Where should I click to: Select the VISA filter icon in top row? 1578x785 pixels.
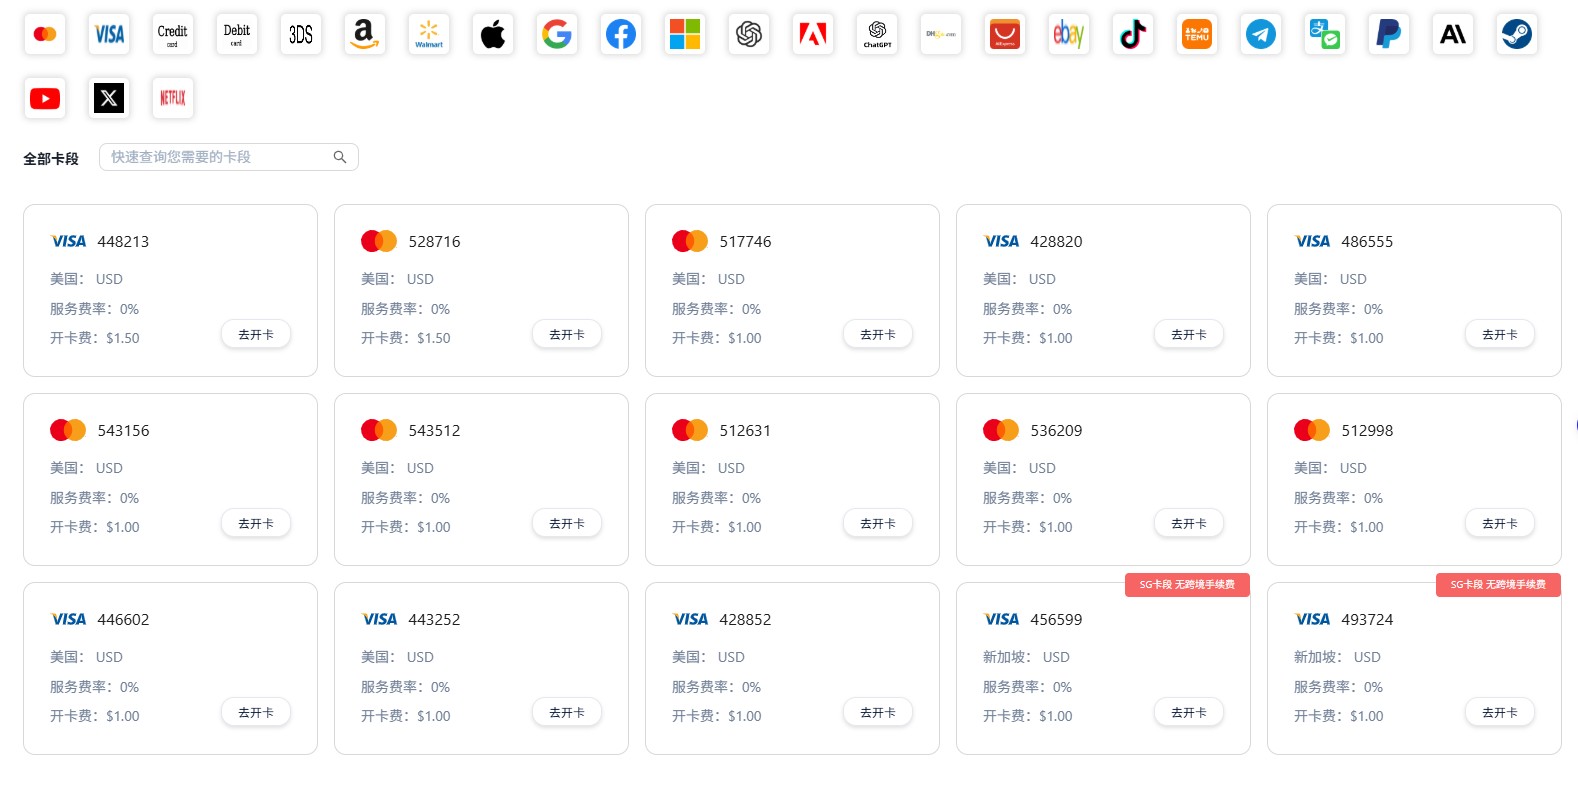pos(109,34)
